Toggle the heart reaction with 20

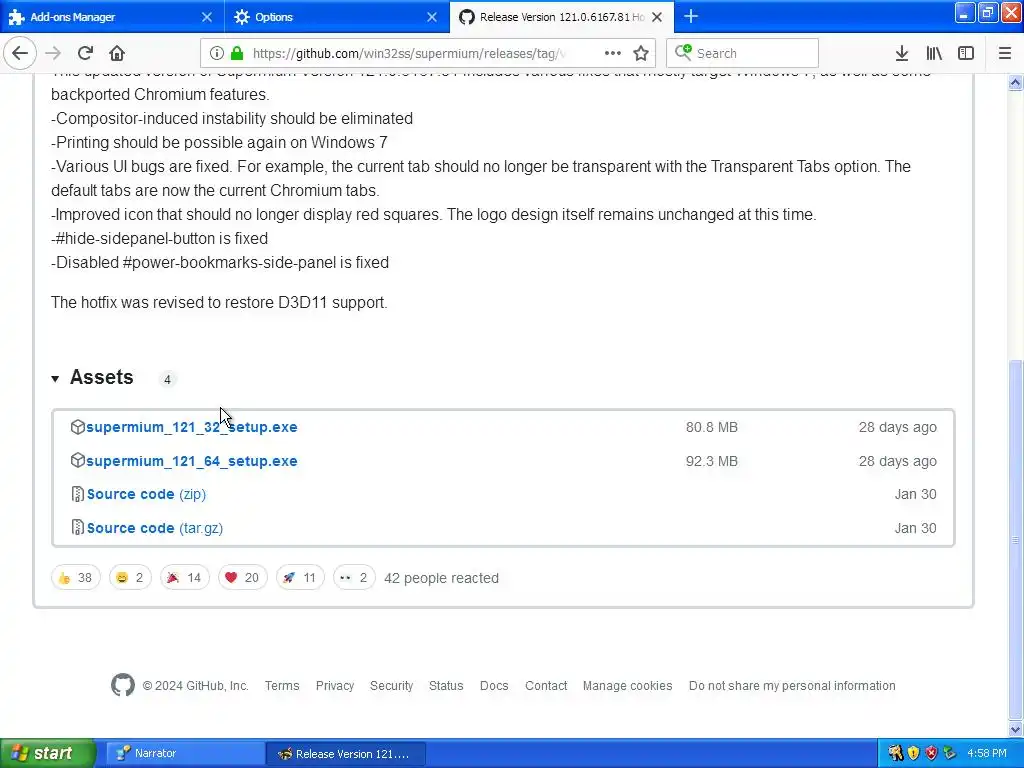pos(242,577)
